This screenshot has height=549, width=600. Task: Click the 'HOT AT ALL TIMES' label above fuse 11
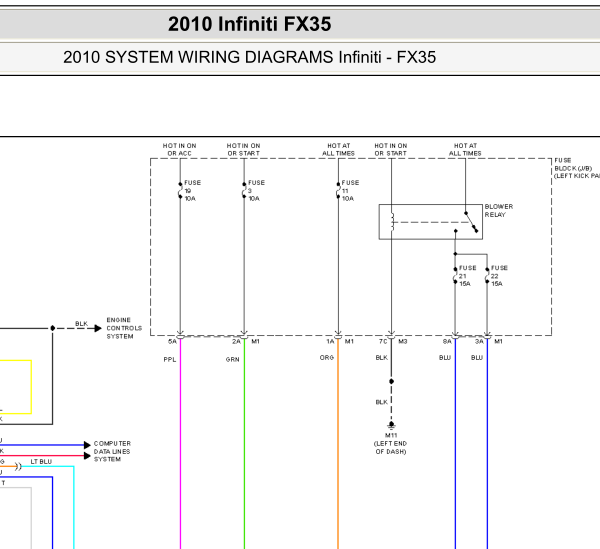(338, 150)
